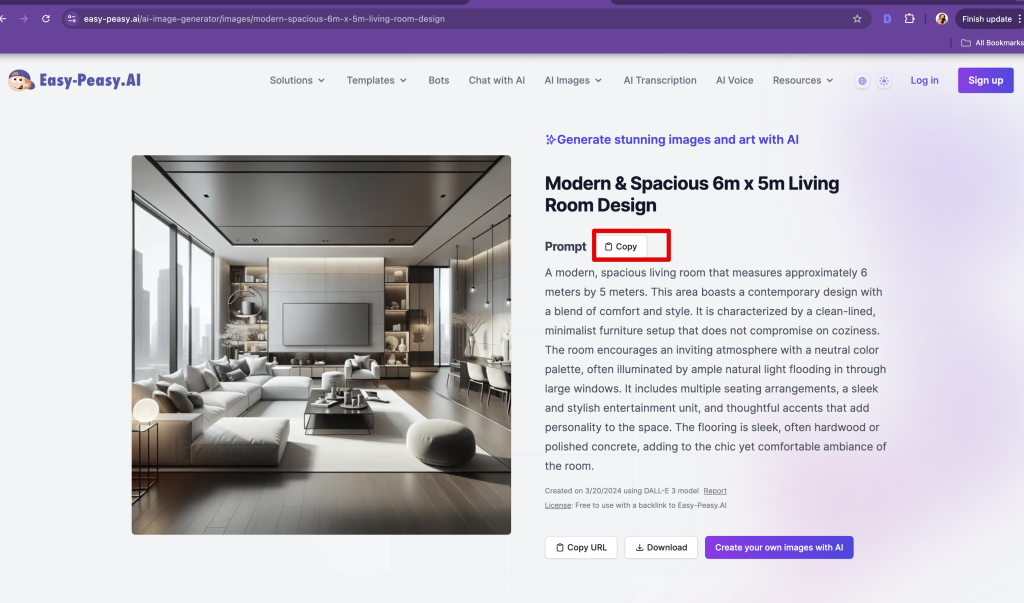The height and width of the screenshot is (603, 1024).
Task: Open the language globe icon
Action: tap(862, 81)
